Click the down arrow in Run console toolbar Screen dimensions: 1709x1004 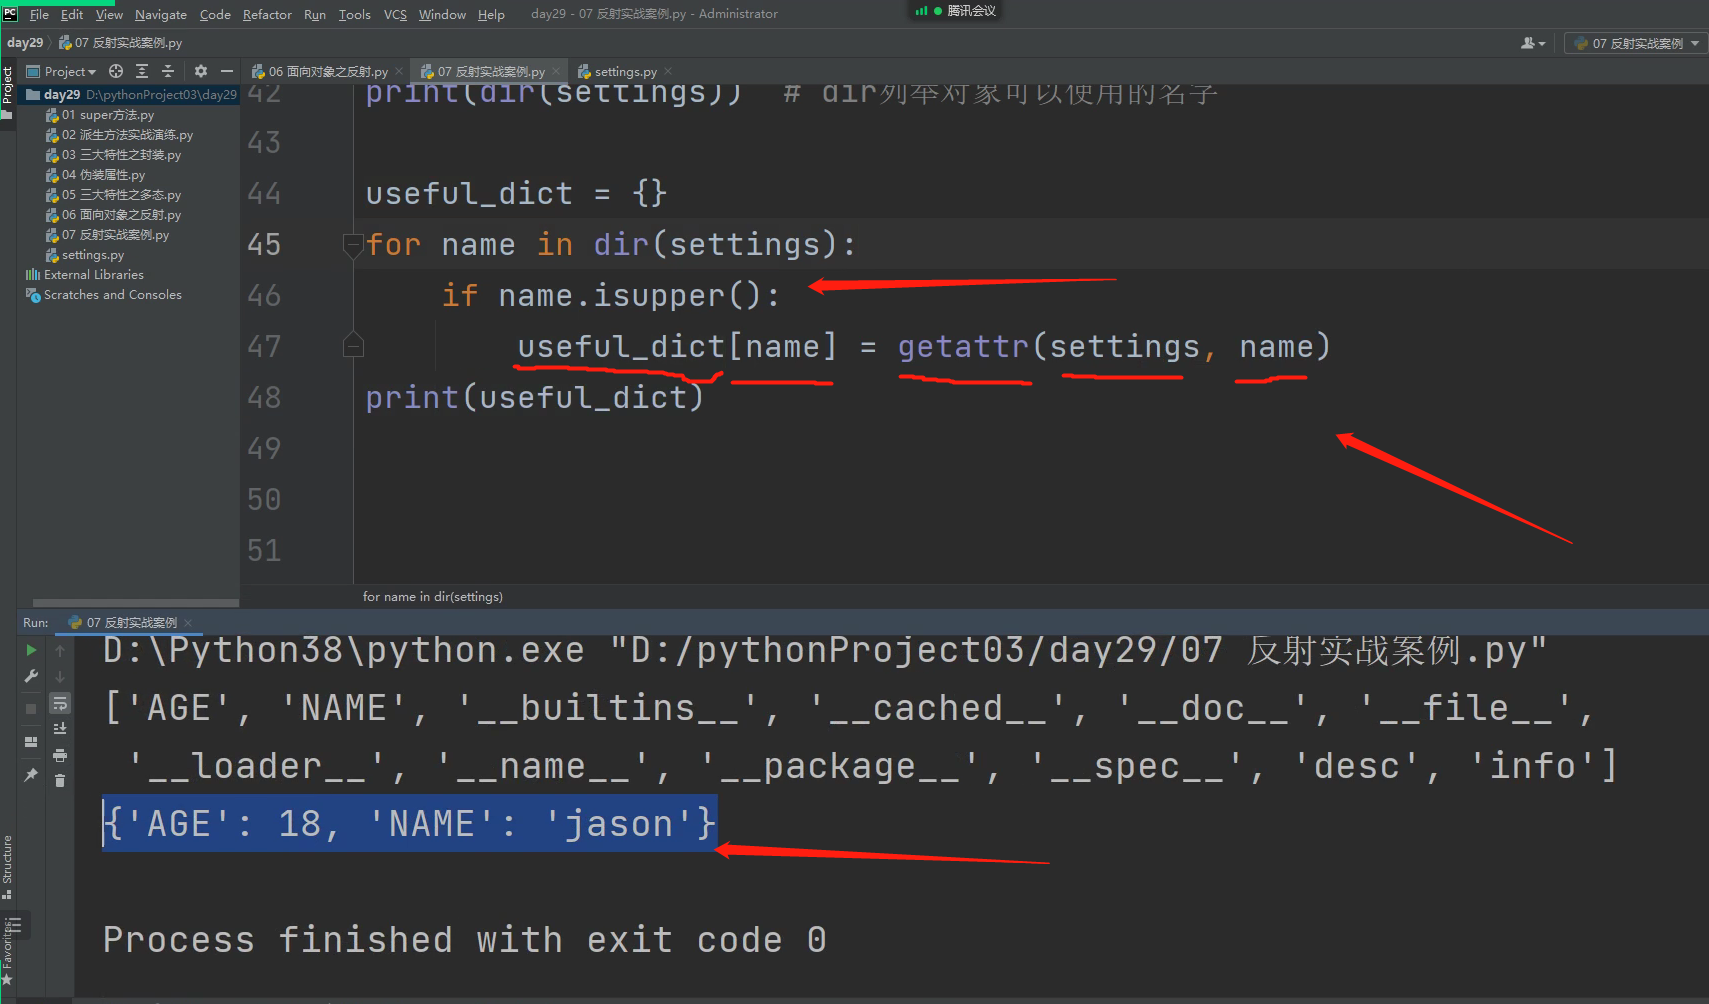coord(60,677)
